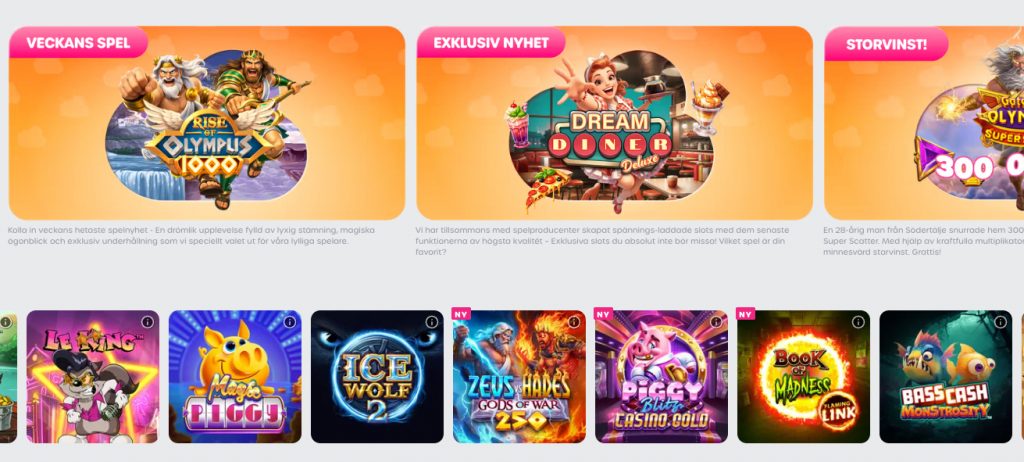The image size is (1024, 462).
Task: Launch the Ice Wolf 2 game thumbnail
Action: pos(377,376)
